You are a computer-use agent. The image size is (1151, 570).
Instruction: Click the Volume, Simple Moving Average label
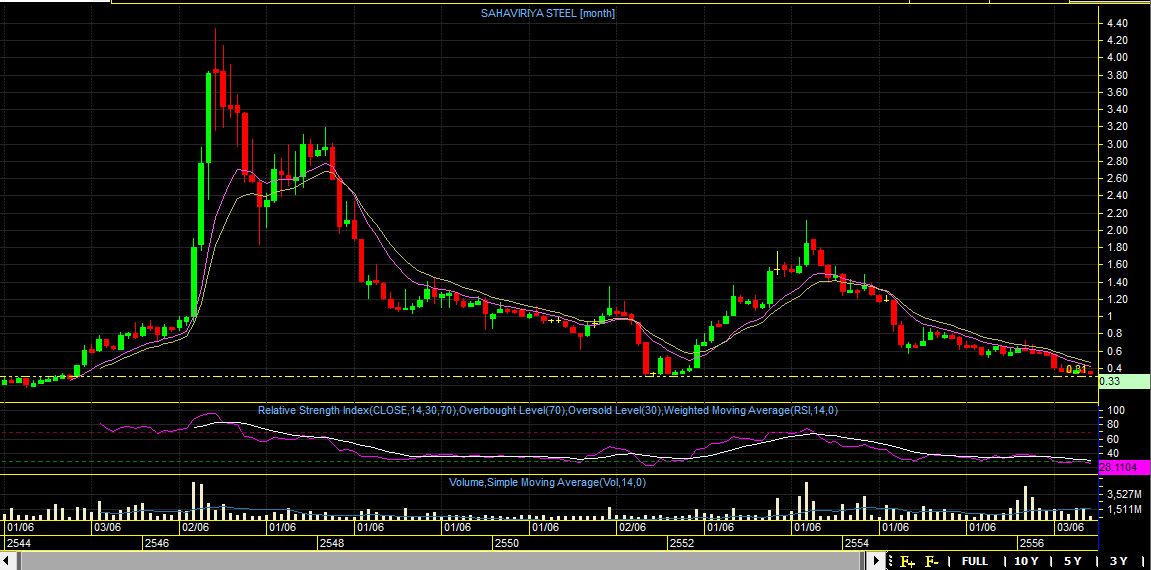(548, 482)
